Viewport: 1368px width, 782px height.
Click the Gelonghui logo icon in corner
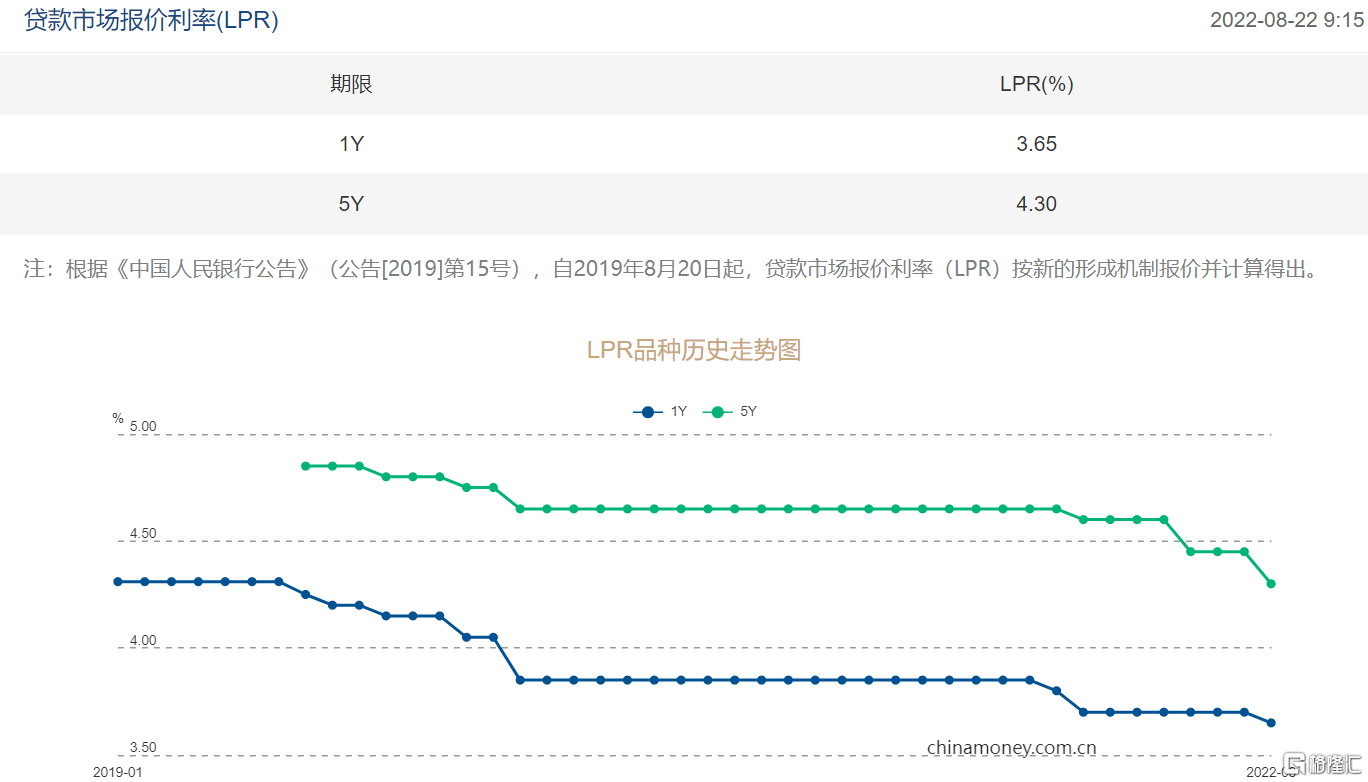tap(1296, 765)
